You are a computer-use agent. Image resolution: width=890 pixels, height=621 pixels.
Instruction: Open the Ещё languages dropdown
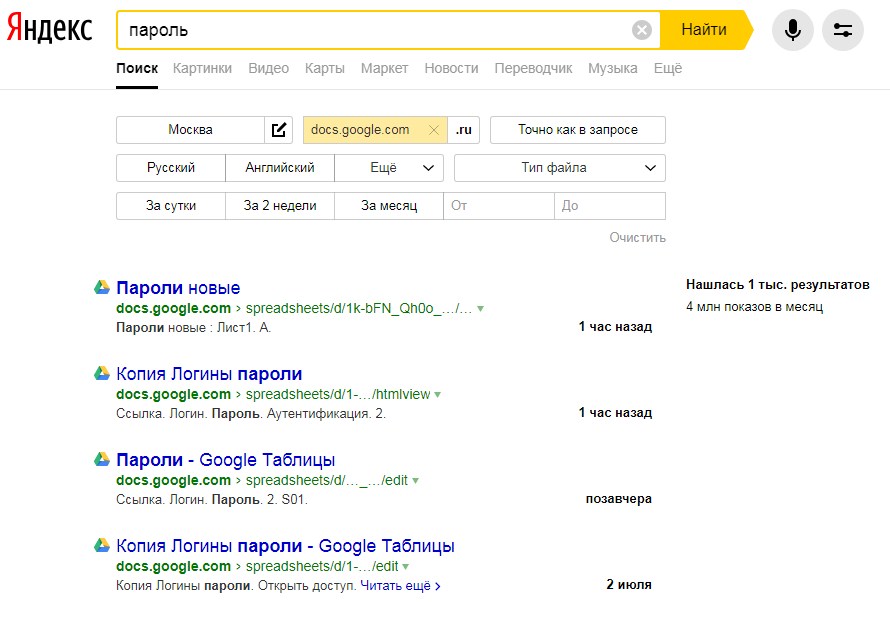pyautogui.click(x=389, y=168)
